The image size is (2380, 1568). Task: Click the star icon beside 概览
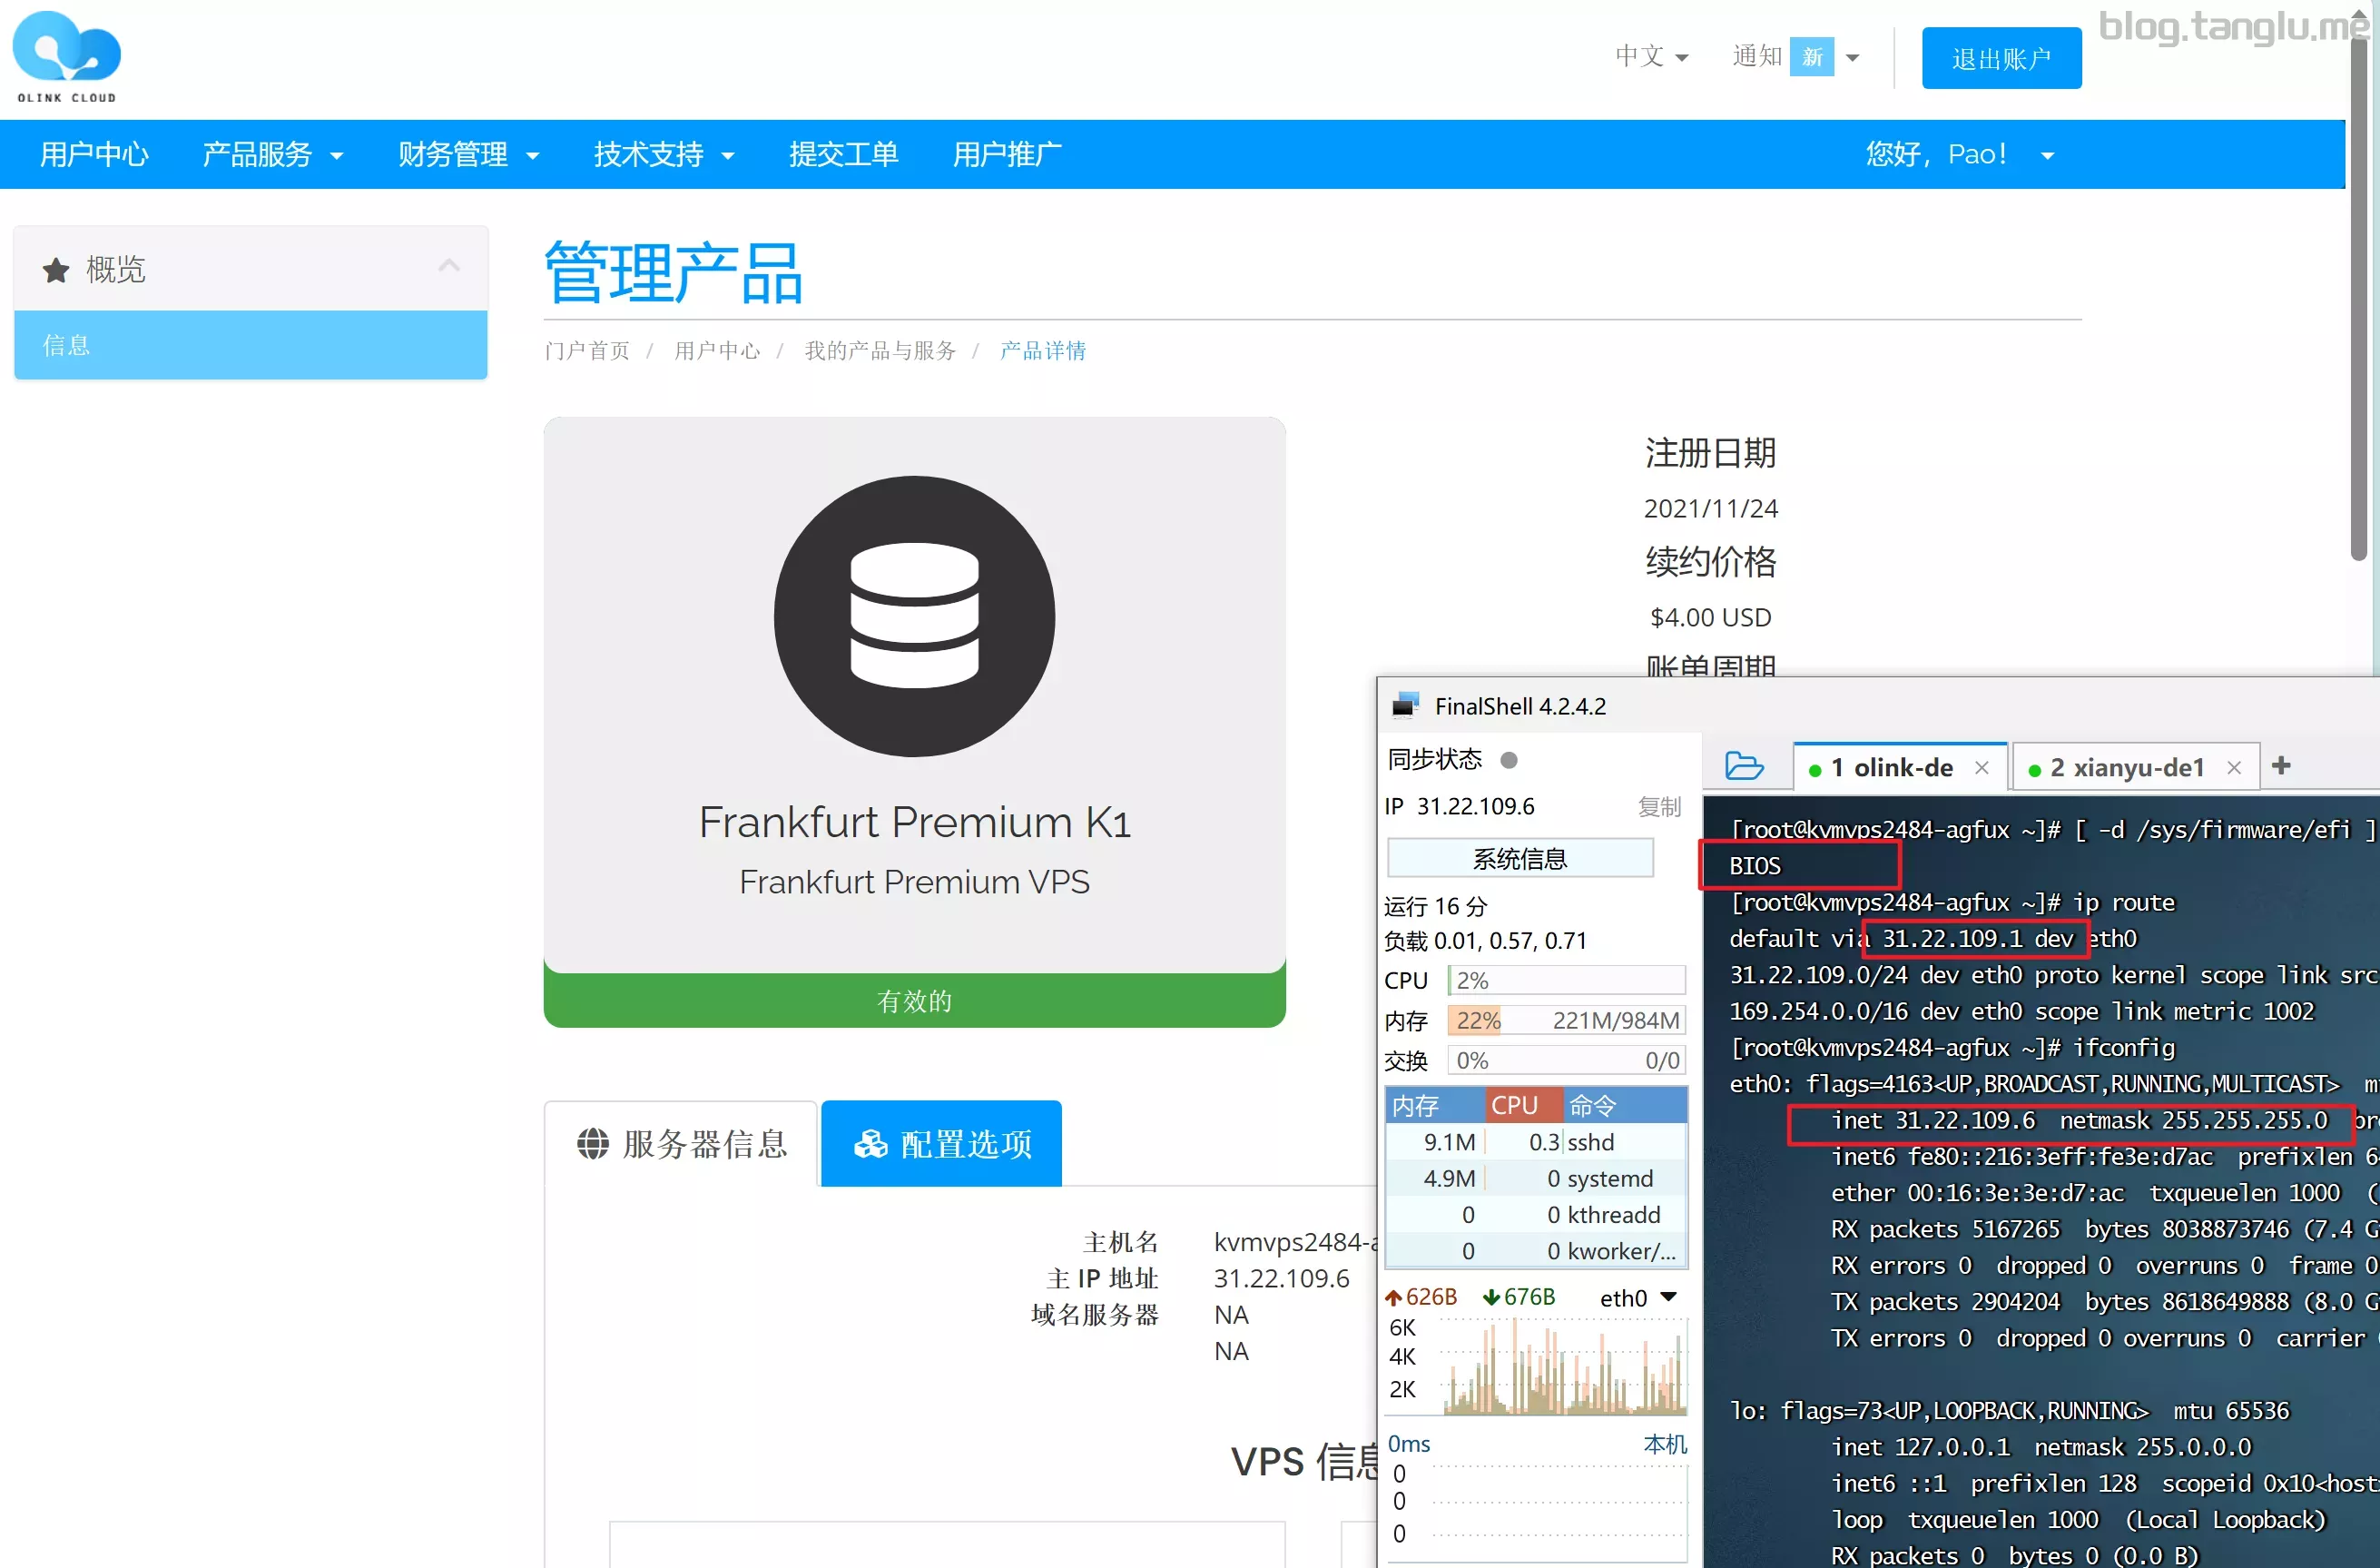click(56, 270)
